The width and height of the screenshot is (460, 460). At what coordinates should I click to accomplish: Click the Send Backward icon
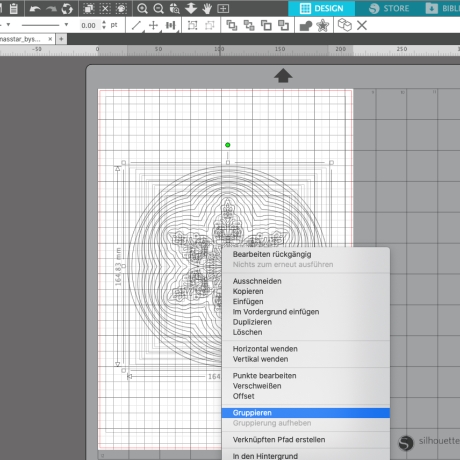(x=283, y=25)
